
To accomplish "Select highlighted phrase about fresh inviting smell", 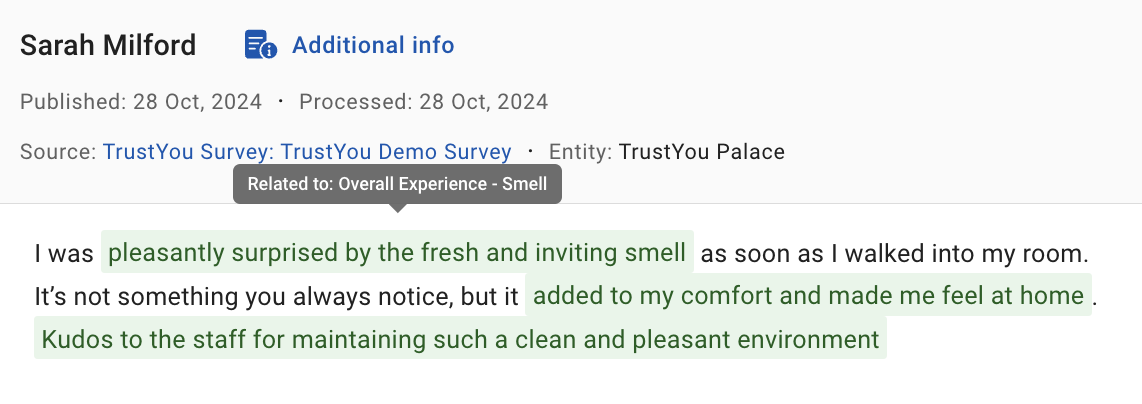I will tap(397, 253).
